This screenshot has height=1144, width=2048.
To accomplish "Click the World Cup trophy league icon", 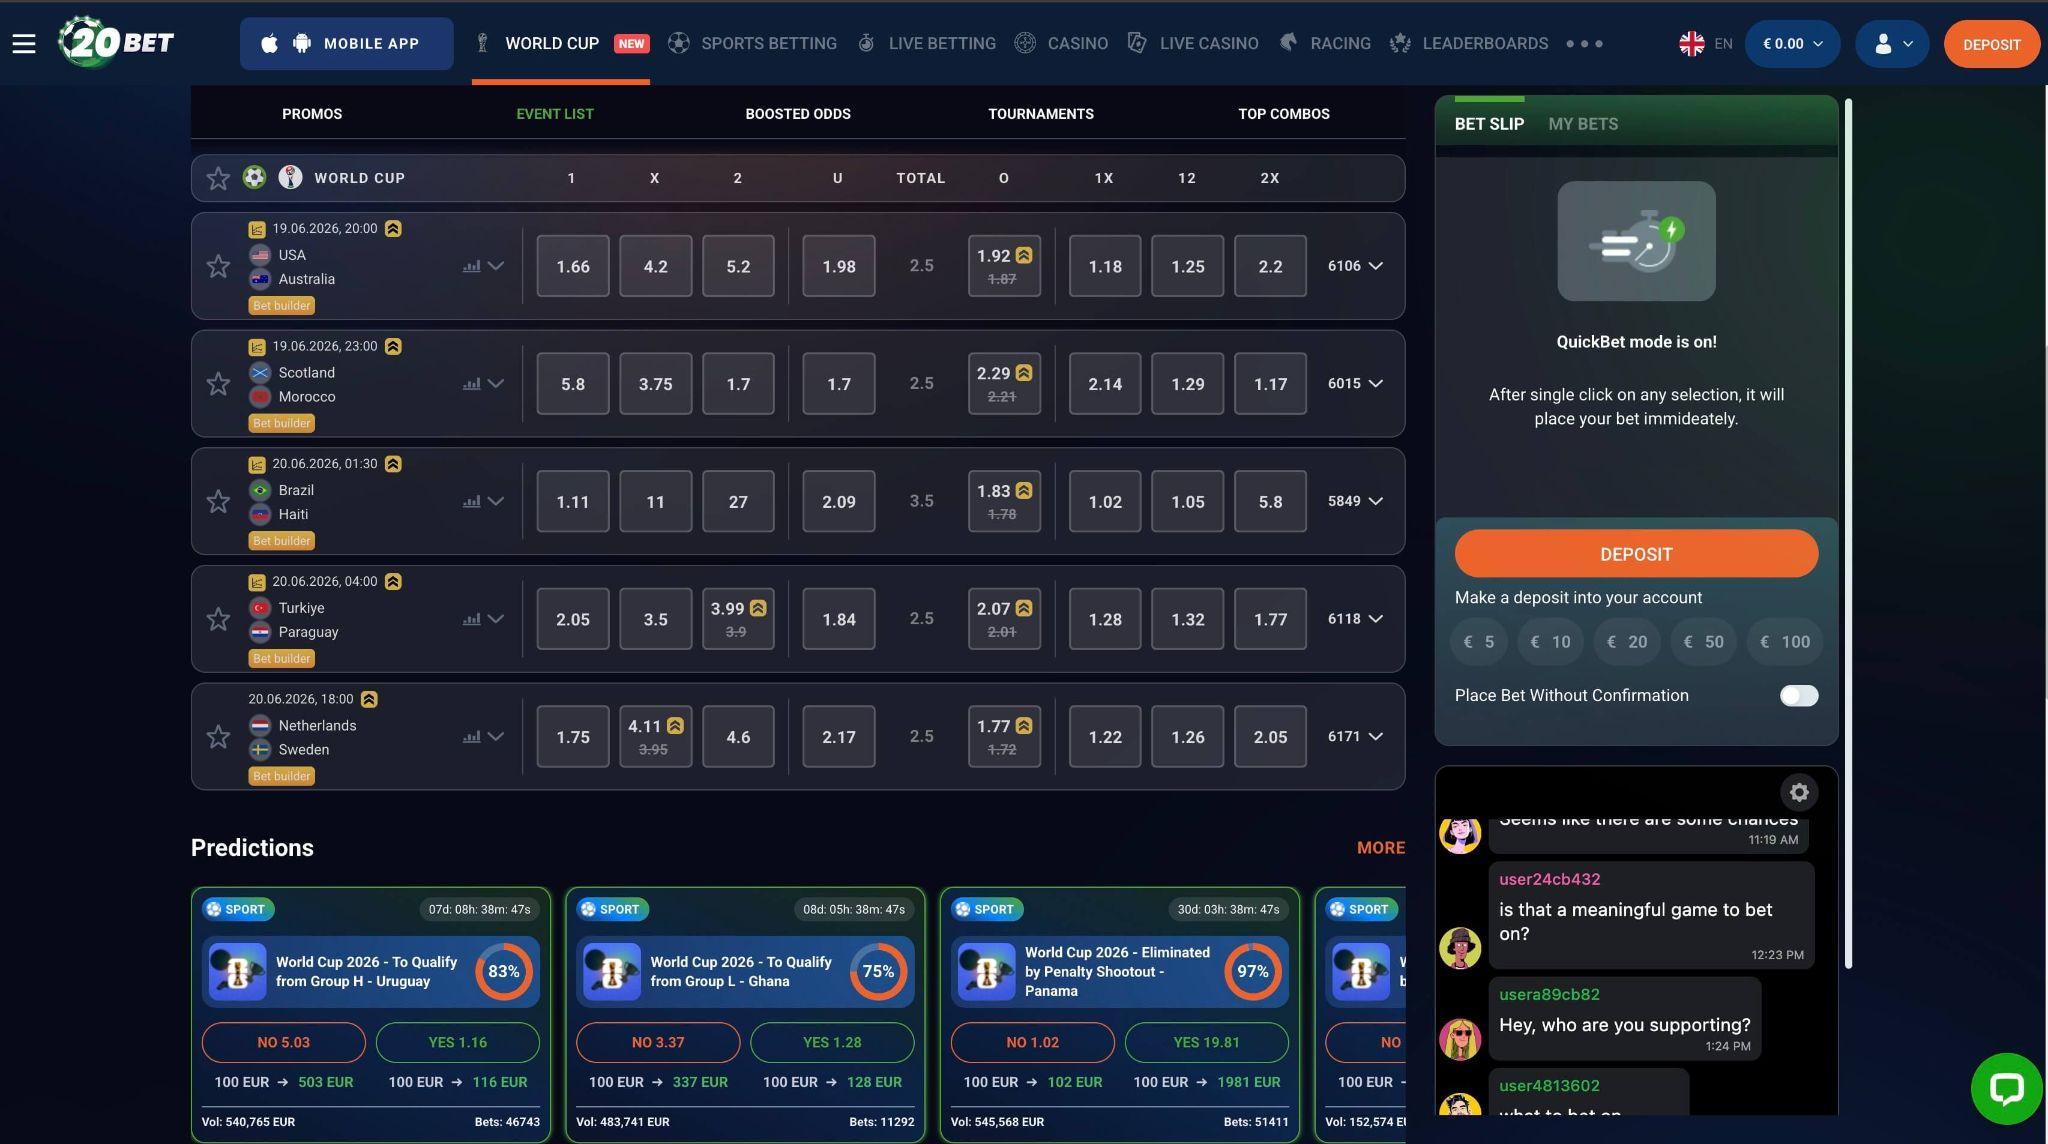I will point(290,178).
